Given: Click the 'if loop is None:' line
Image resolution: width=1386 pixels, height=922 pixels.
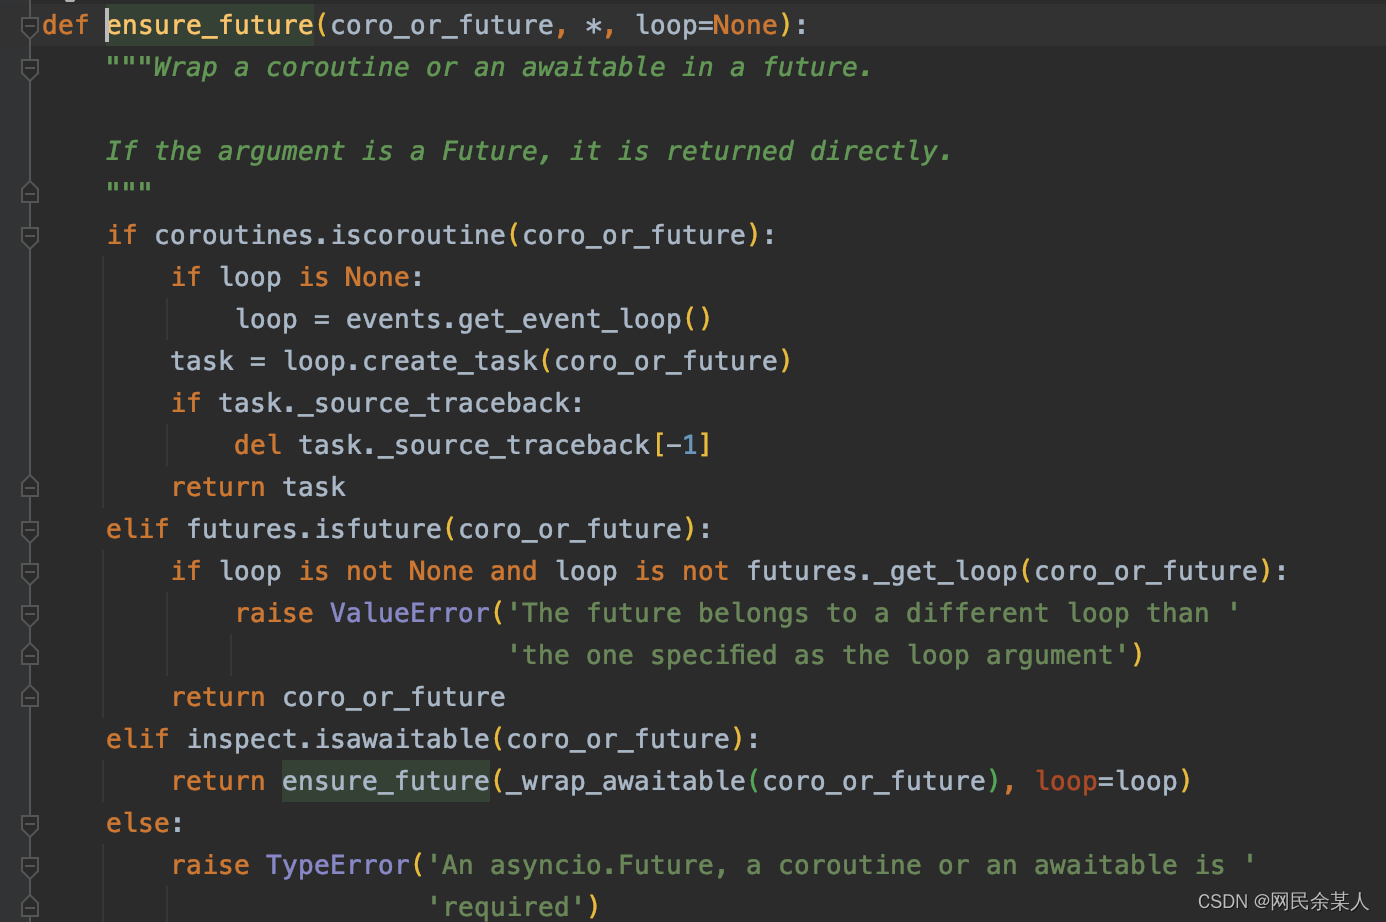Looking at the screenshot, I should (297, 277).
